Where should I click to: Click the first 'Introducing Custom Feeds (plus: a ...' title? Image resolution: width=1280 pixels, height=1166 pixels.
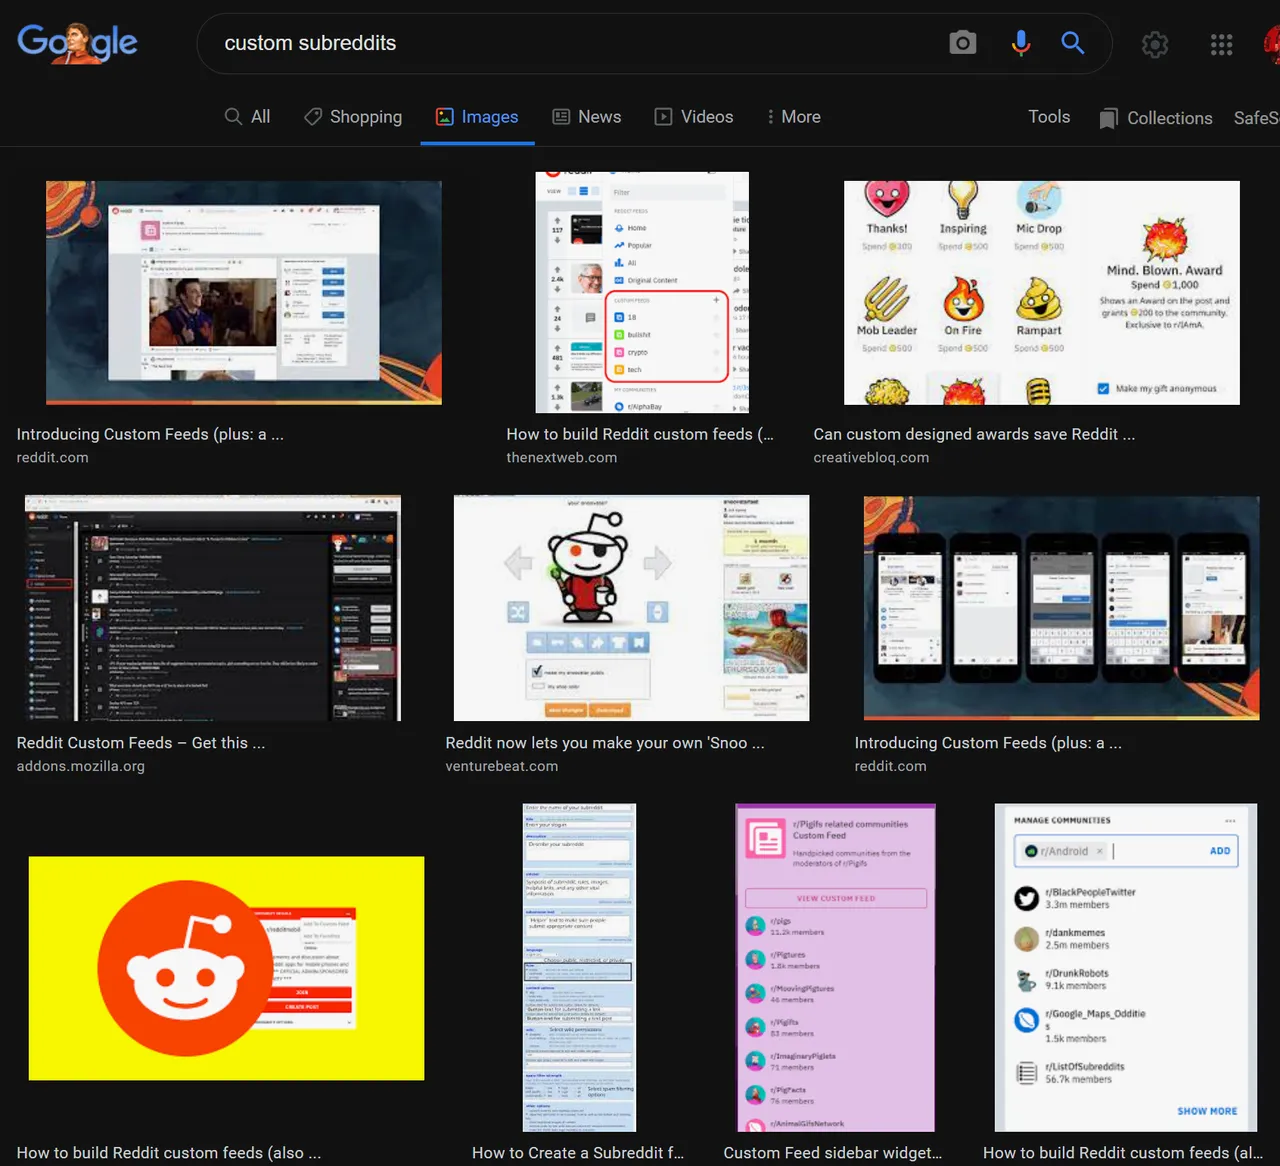[x=150, y=434]
